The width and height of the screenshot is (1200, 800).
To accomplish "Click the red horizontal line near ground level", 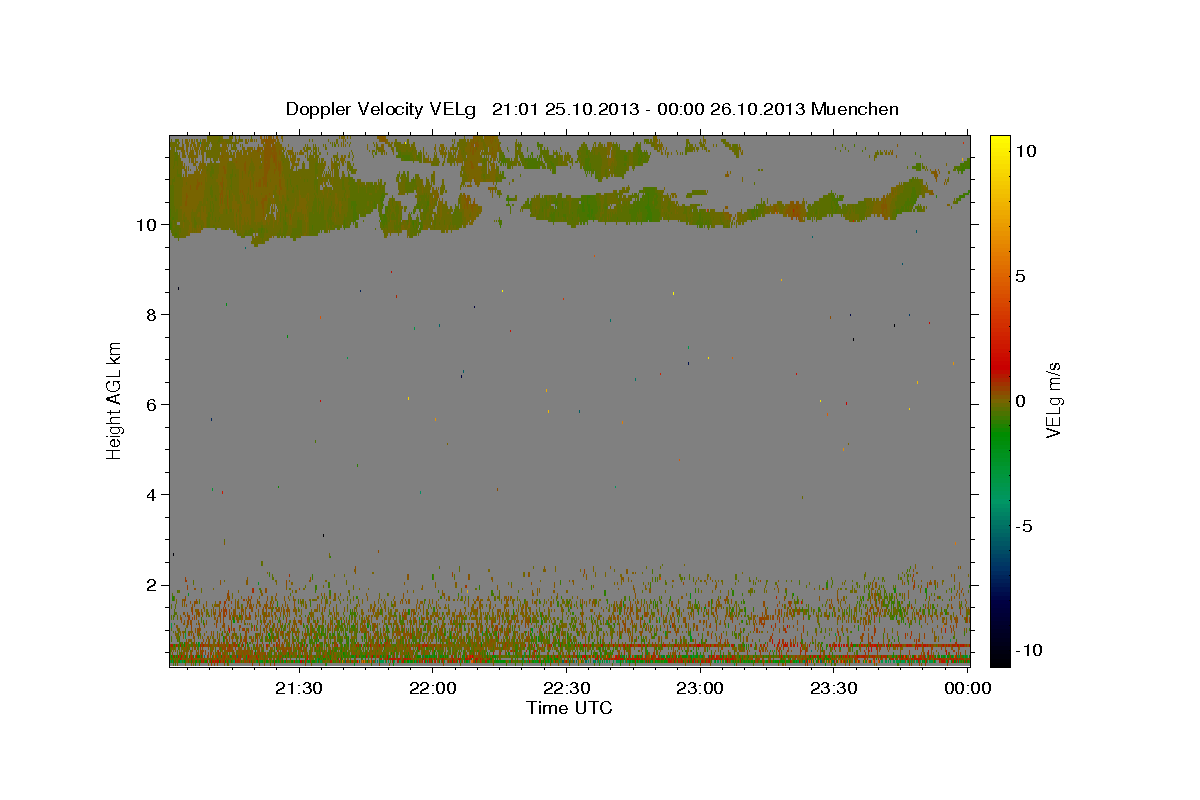I will click(569, 647).
